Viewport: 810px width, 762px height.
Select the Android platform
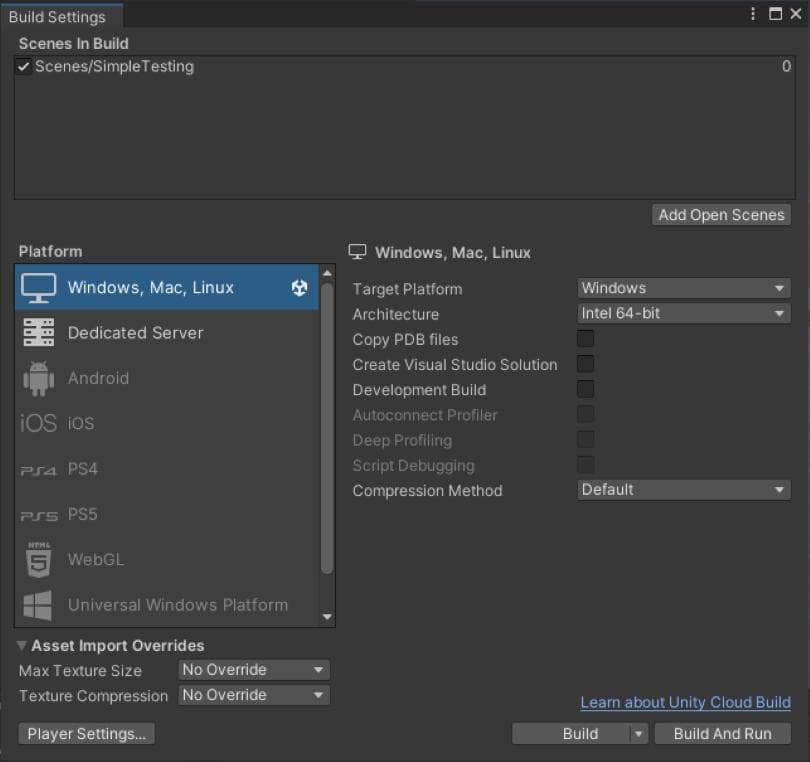[x=98, y=378]
